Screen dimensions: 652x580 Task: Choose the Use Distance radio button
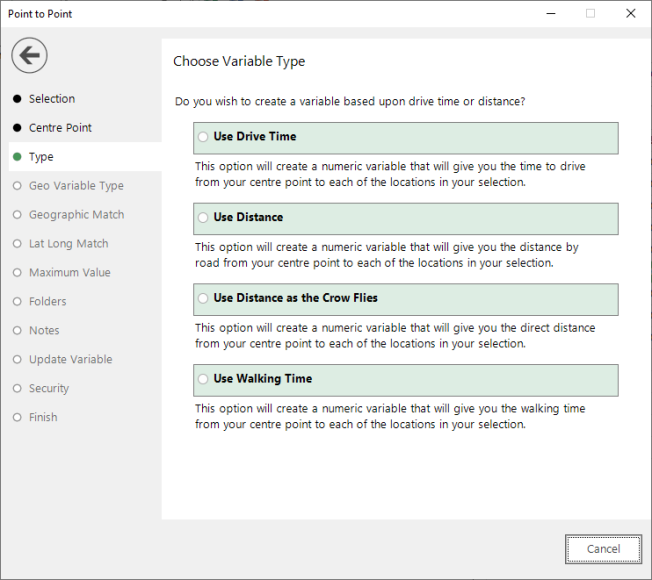click(x=204, y=218)
